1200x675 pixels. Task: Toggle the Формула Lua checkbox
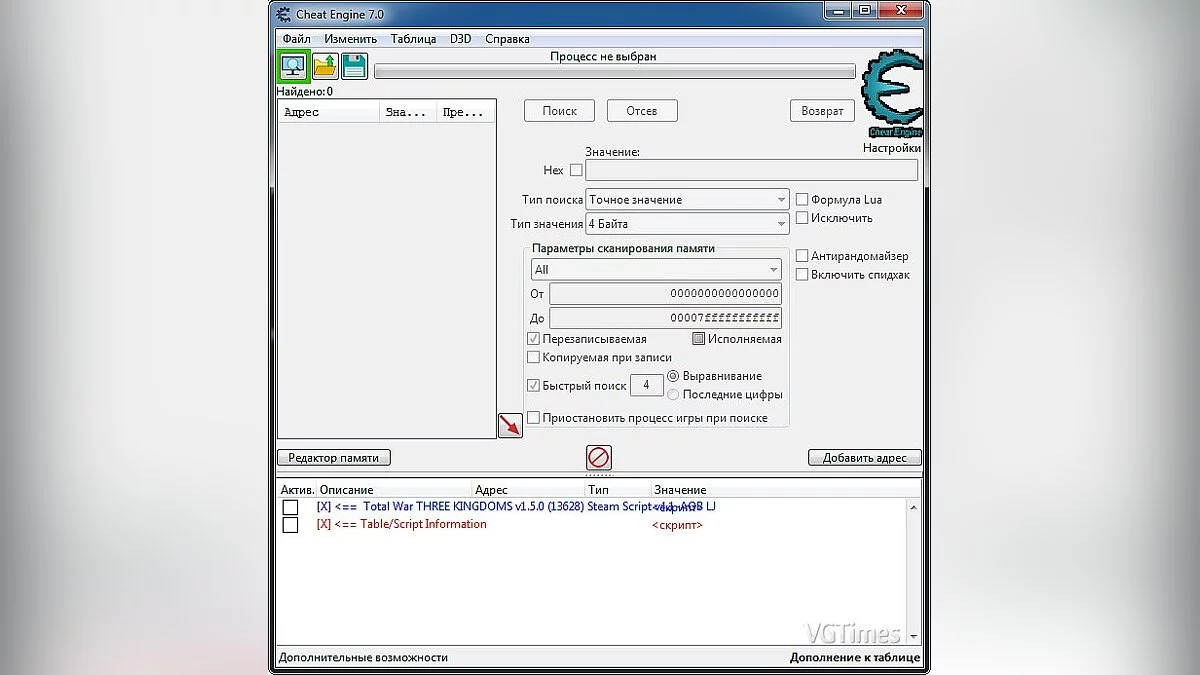pos(802,200)
